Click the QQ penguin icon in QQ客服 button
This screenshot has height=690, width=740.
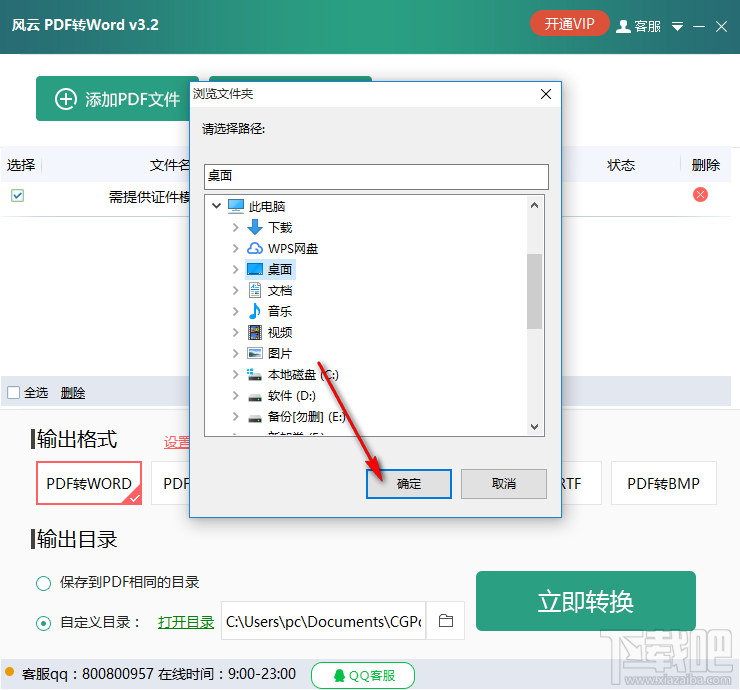(339, 675)
